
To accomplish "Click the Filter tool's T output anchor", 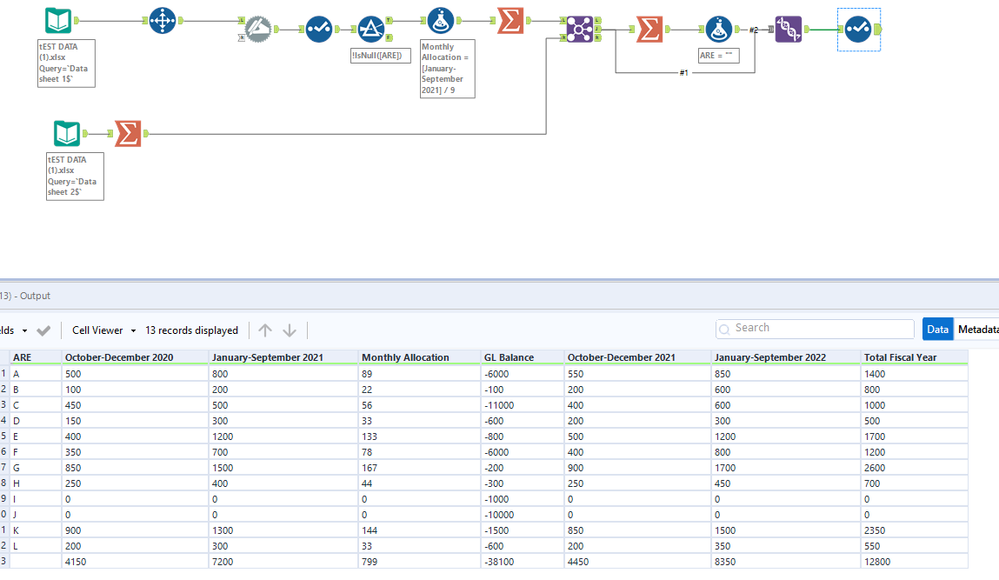I will pos(389,21).
